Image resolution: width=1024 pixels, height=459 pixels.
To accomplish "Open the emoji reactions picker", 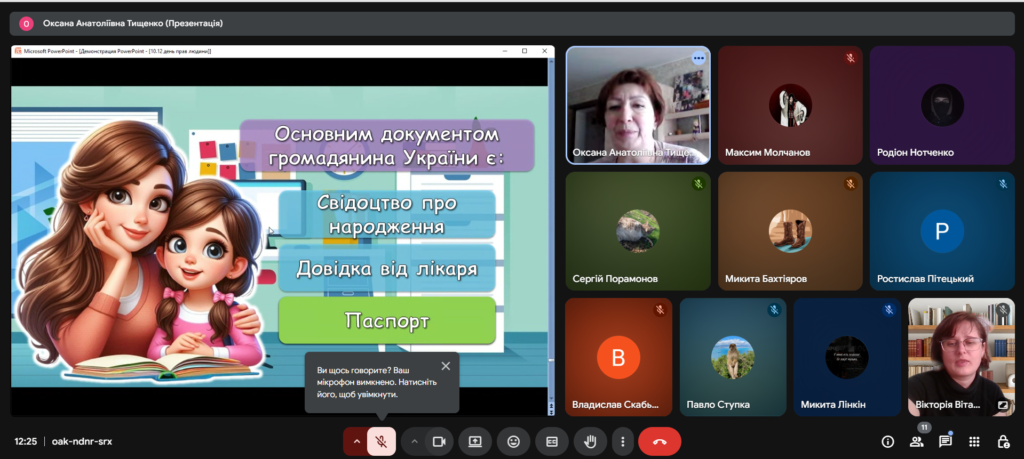I will click(x=514, y=441).
